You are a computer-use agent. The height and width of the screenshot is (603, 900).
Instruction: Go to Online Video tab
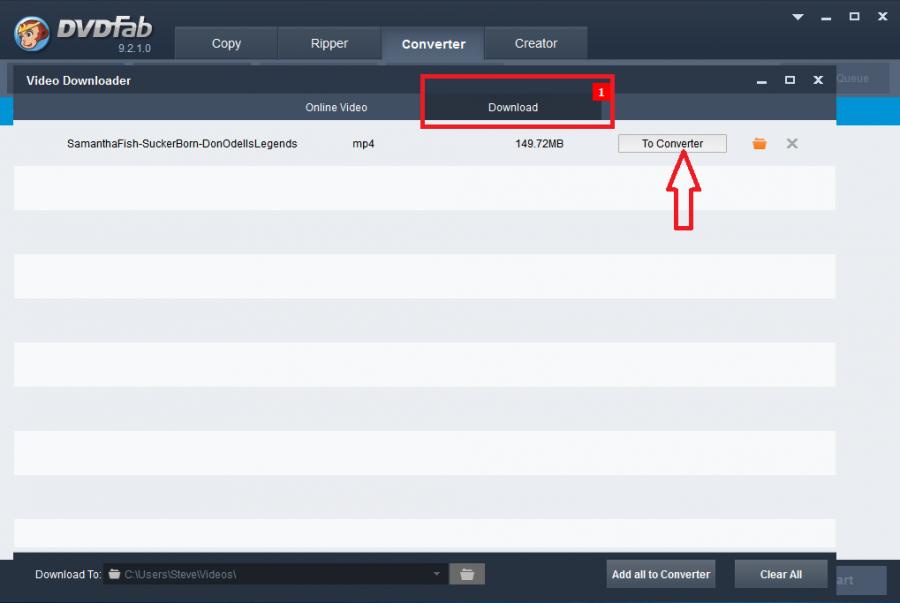pyautogui.click(x=336, y=107)
